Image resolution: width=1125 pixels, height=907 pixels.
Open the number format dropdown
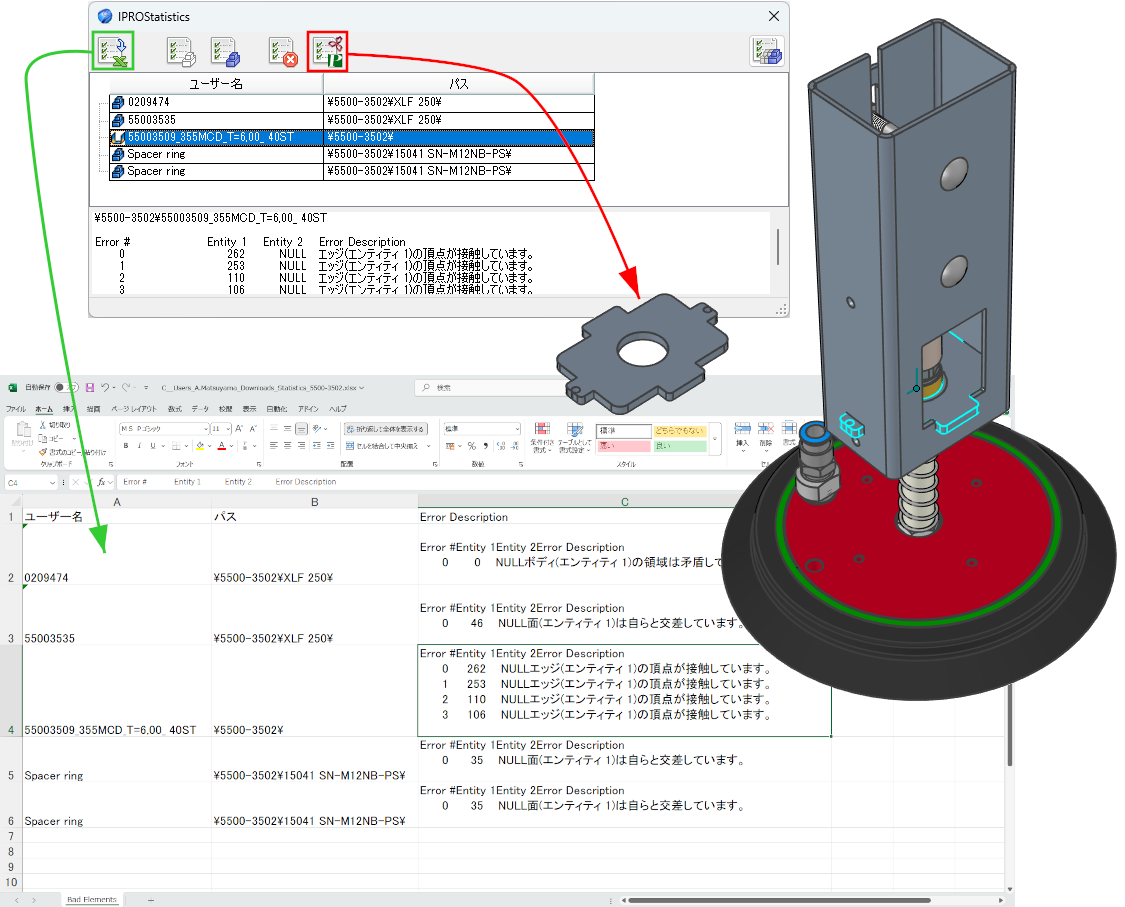(517, 428)
